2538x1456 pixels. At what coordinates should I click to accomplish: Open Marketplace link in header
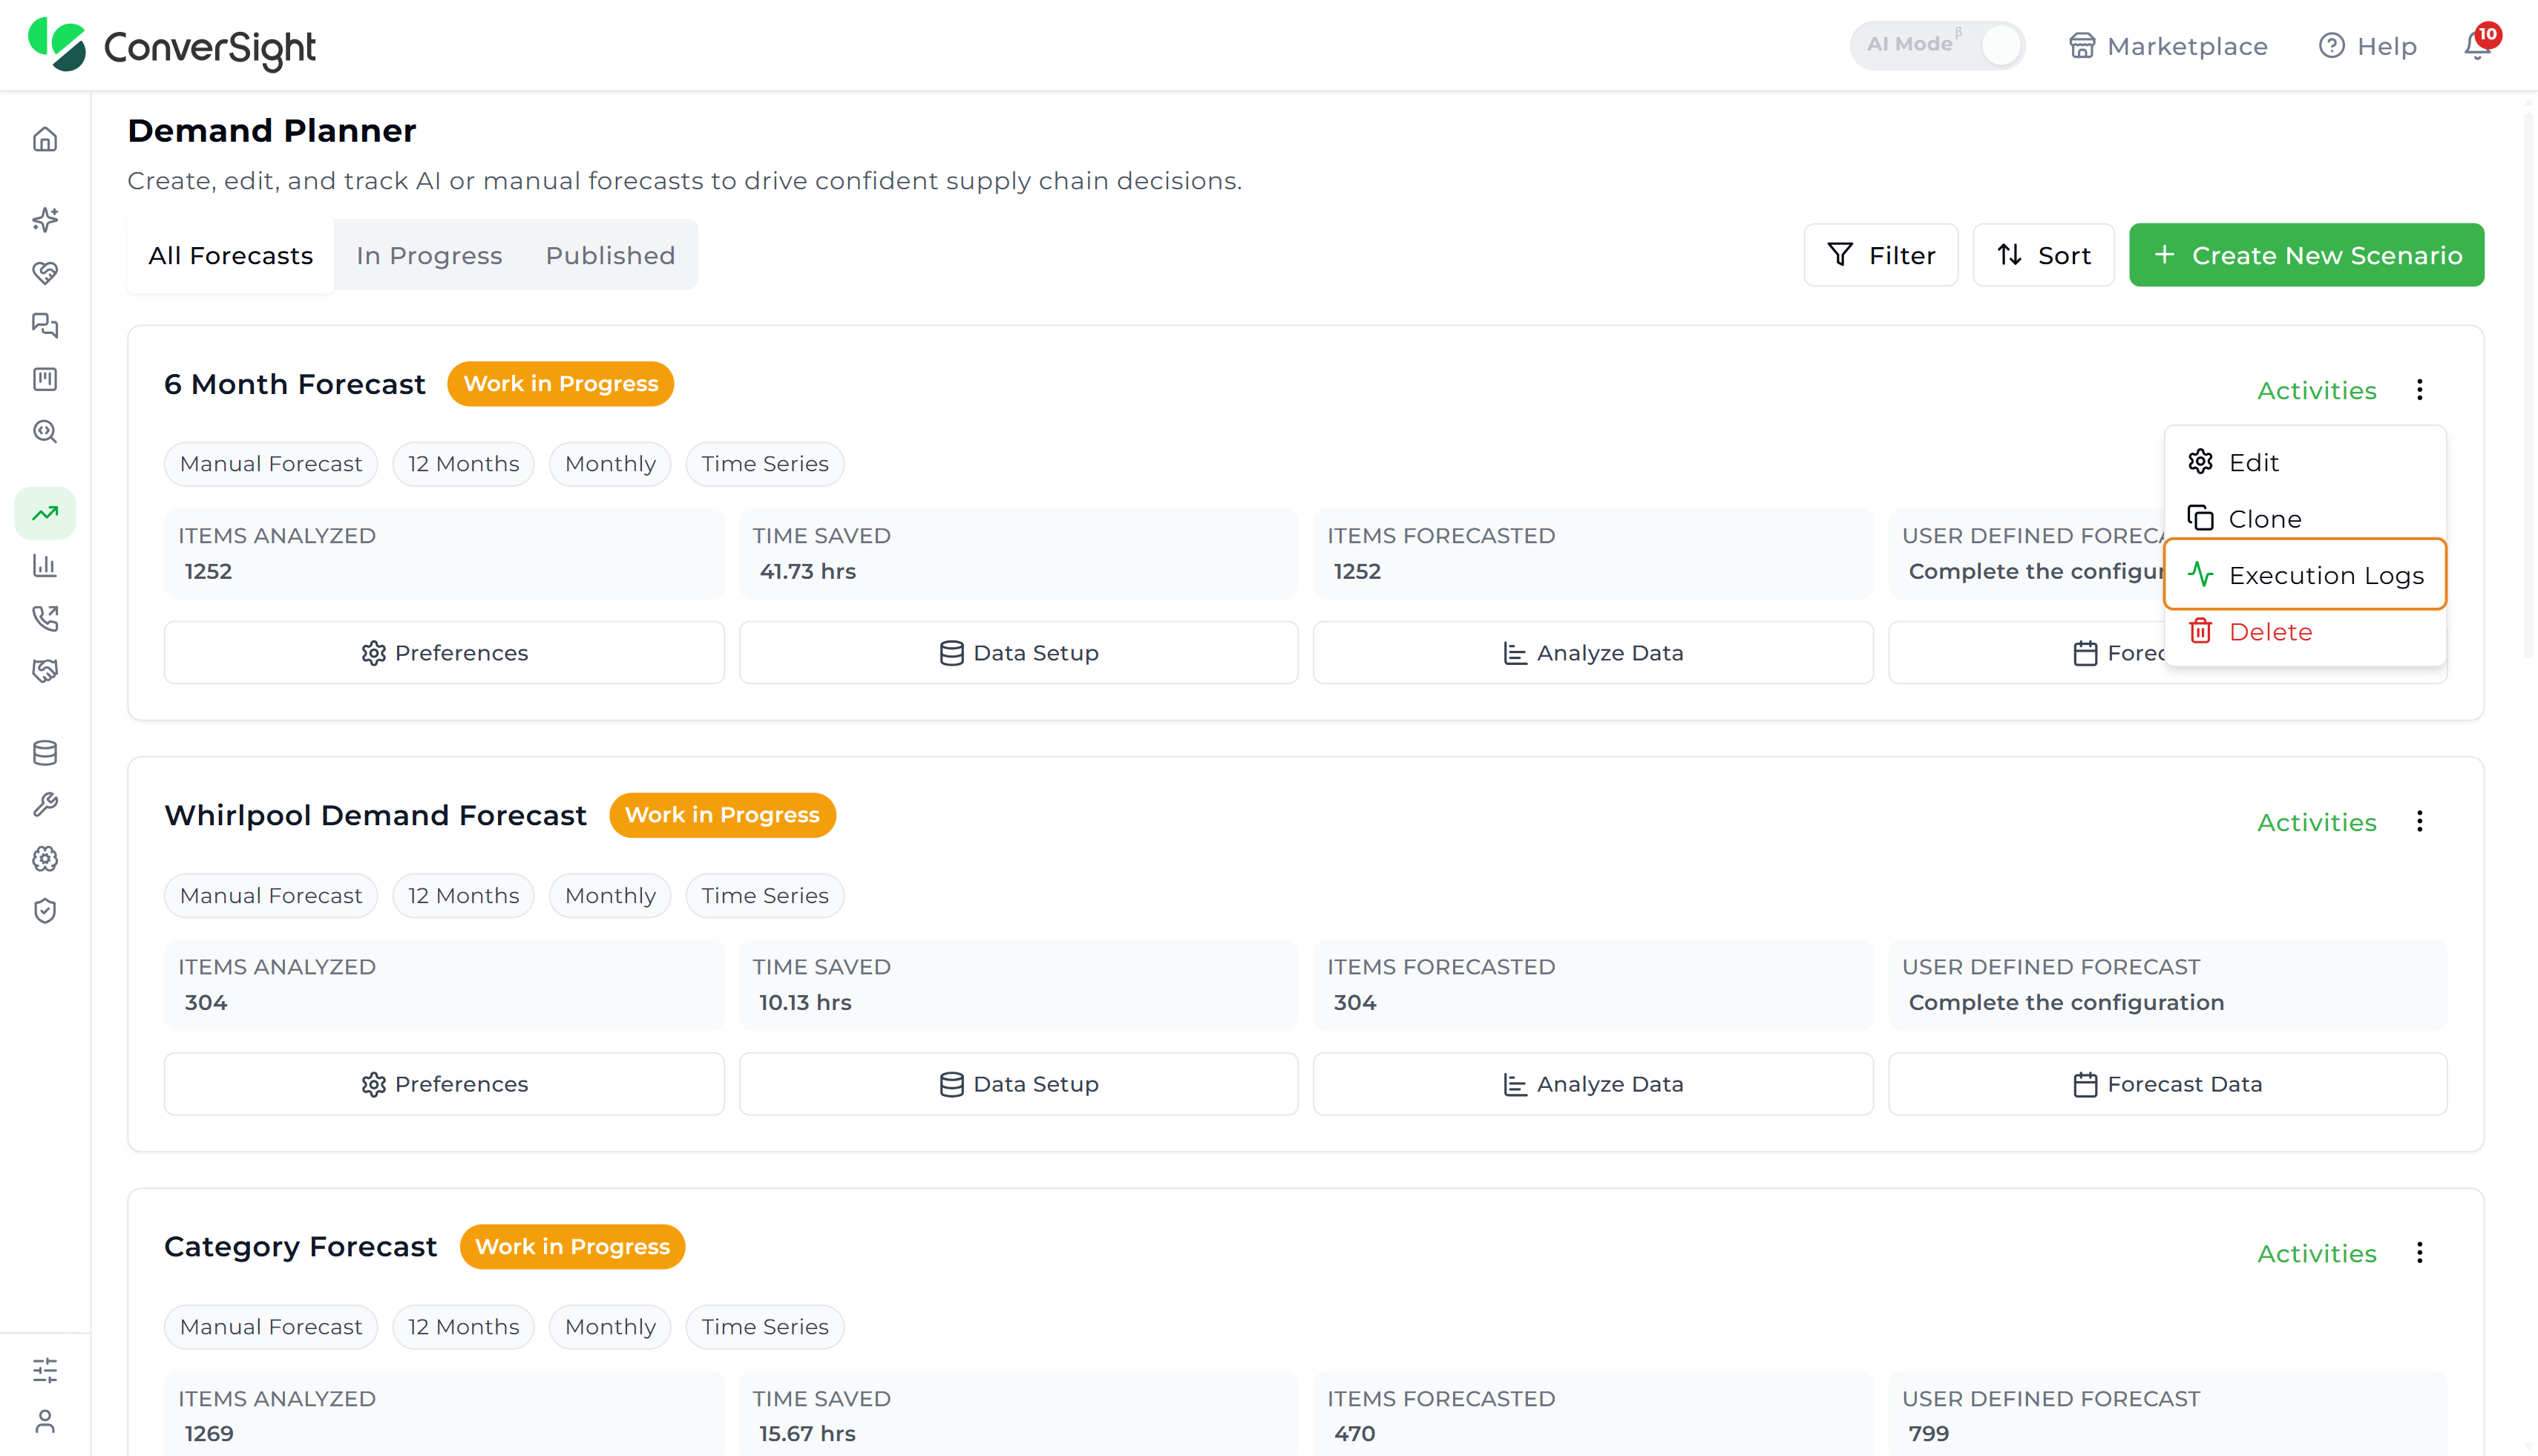pyautogui.click(x=2168, y=46)
